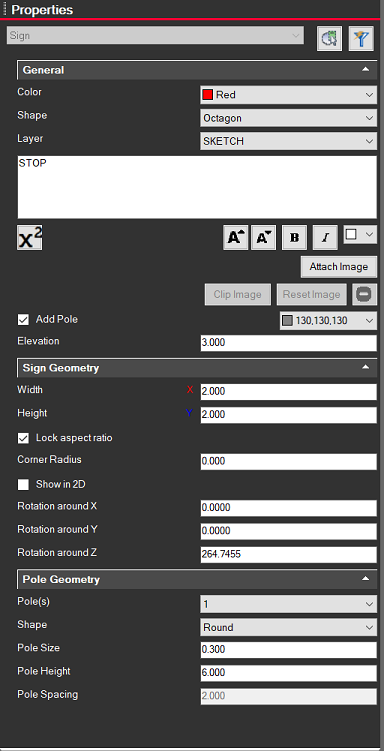This screenshot has width=384, height=751.
Task: Click the Elevation label
Action: click(x=38, y=341)
